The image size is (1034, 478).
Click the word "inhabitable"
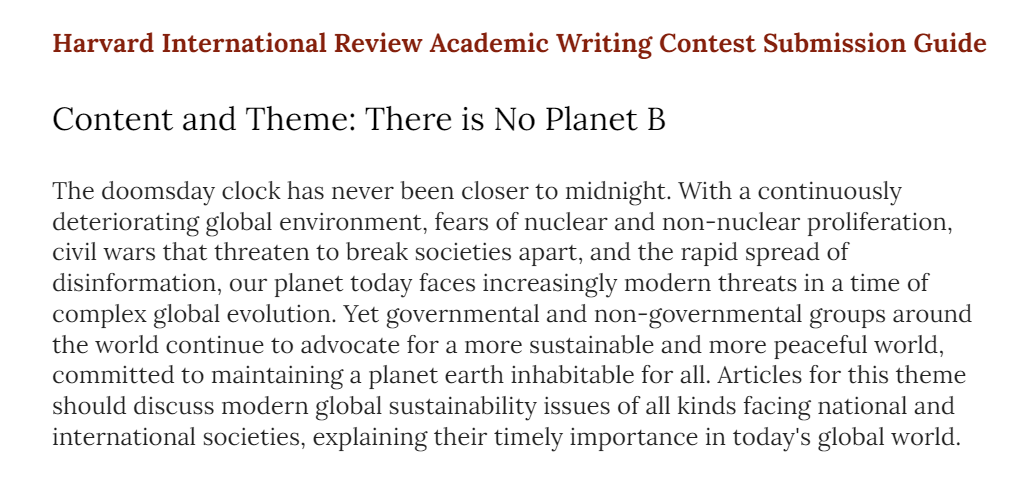click(558, 376)
